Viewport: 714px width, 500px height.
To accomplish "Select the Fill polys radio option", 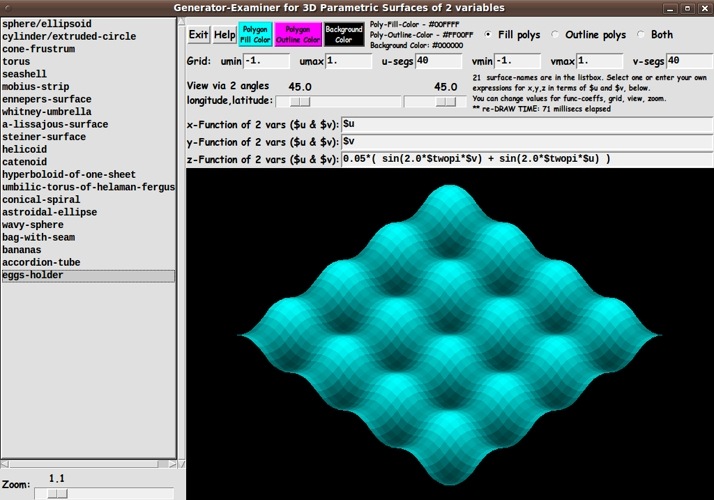I will click(488, 34).
